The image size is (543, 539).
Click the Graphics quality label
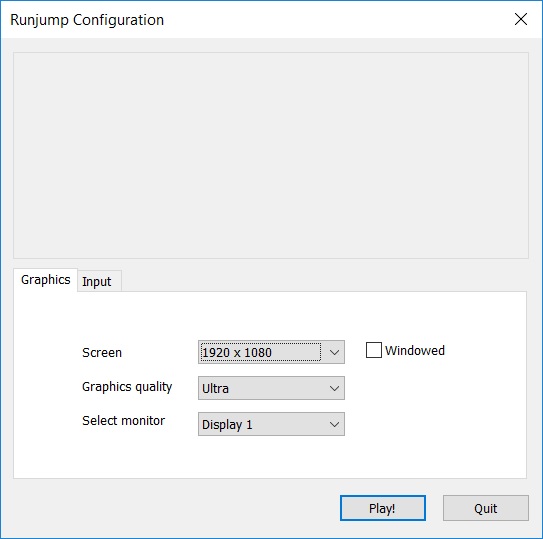click(127, 387)
